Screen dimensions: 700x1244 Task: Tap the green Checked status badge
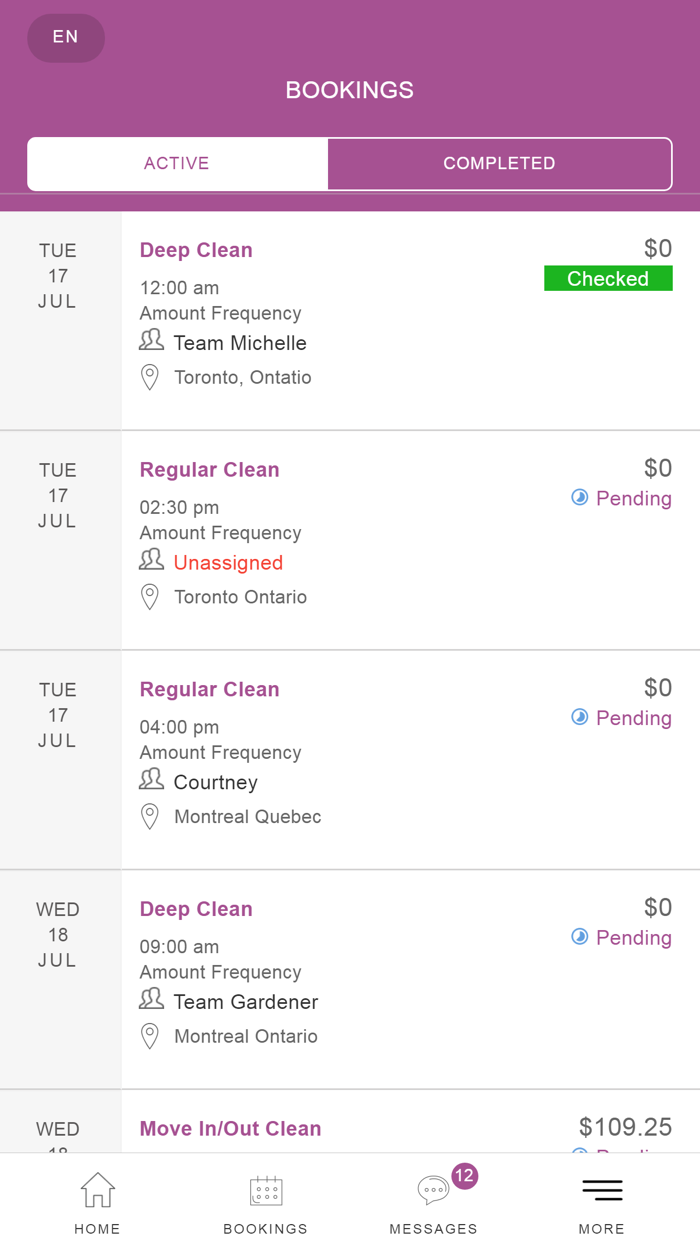click(608, 279)
